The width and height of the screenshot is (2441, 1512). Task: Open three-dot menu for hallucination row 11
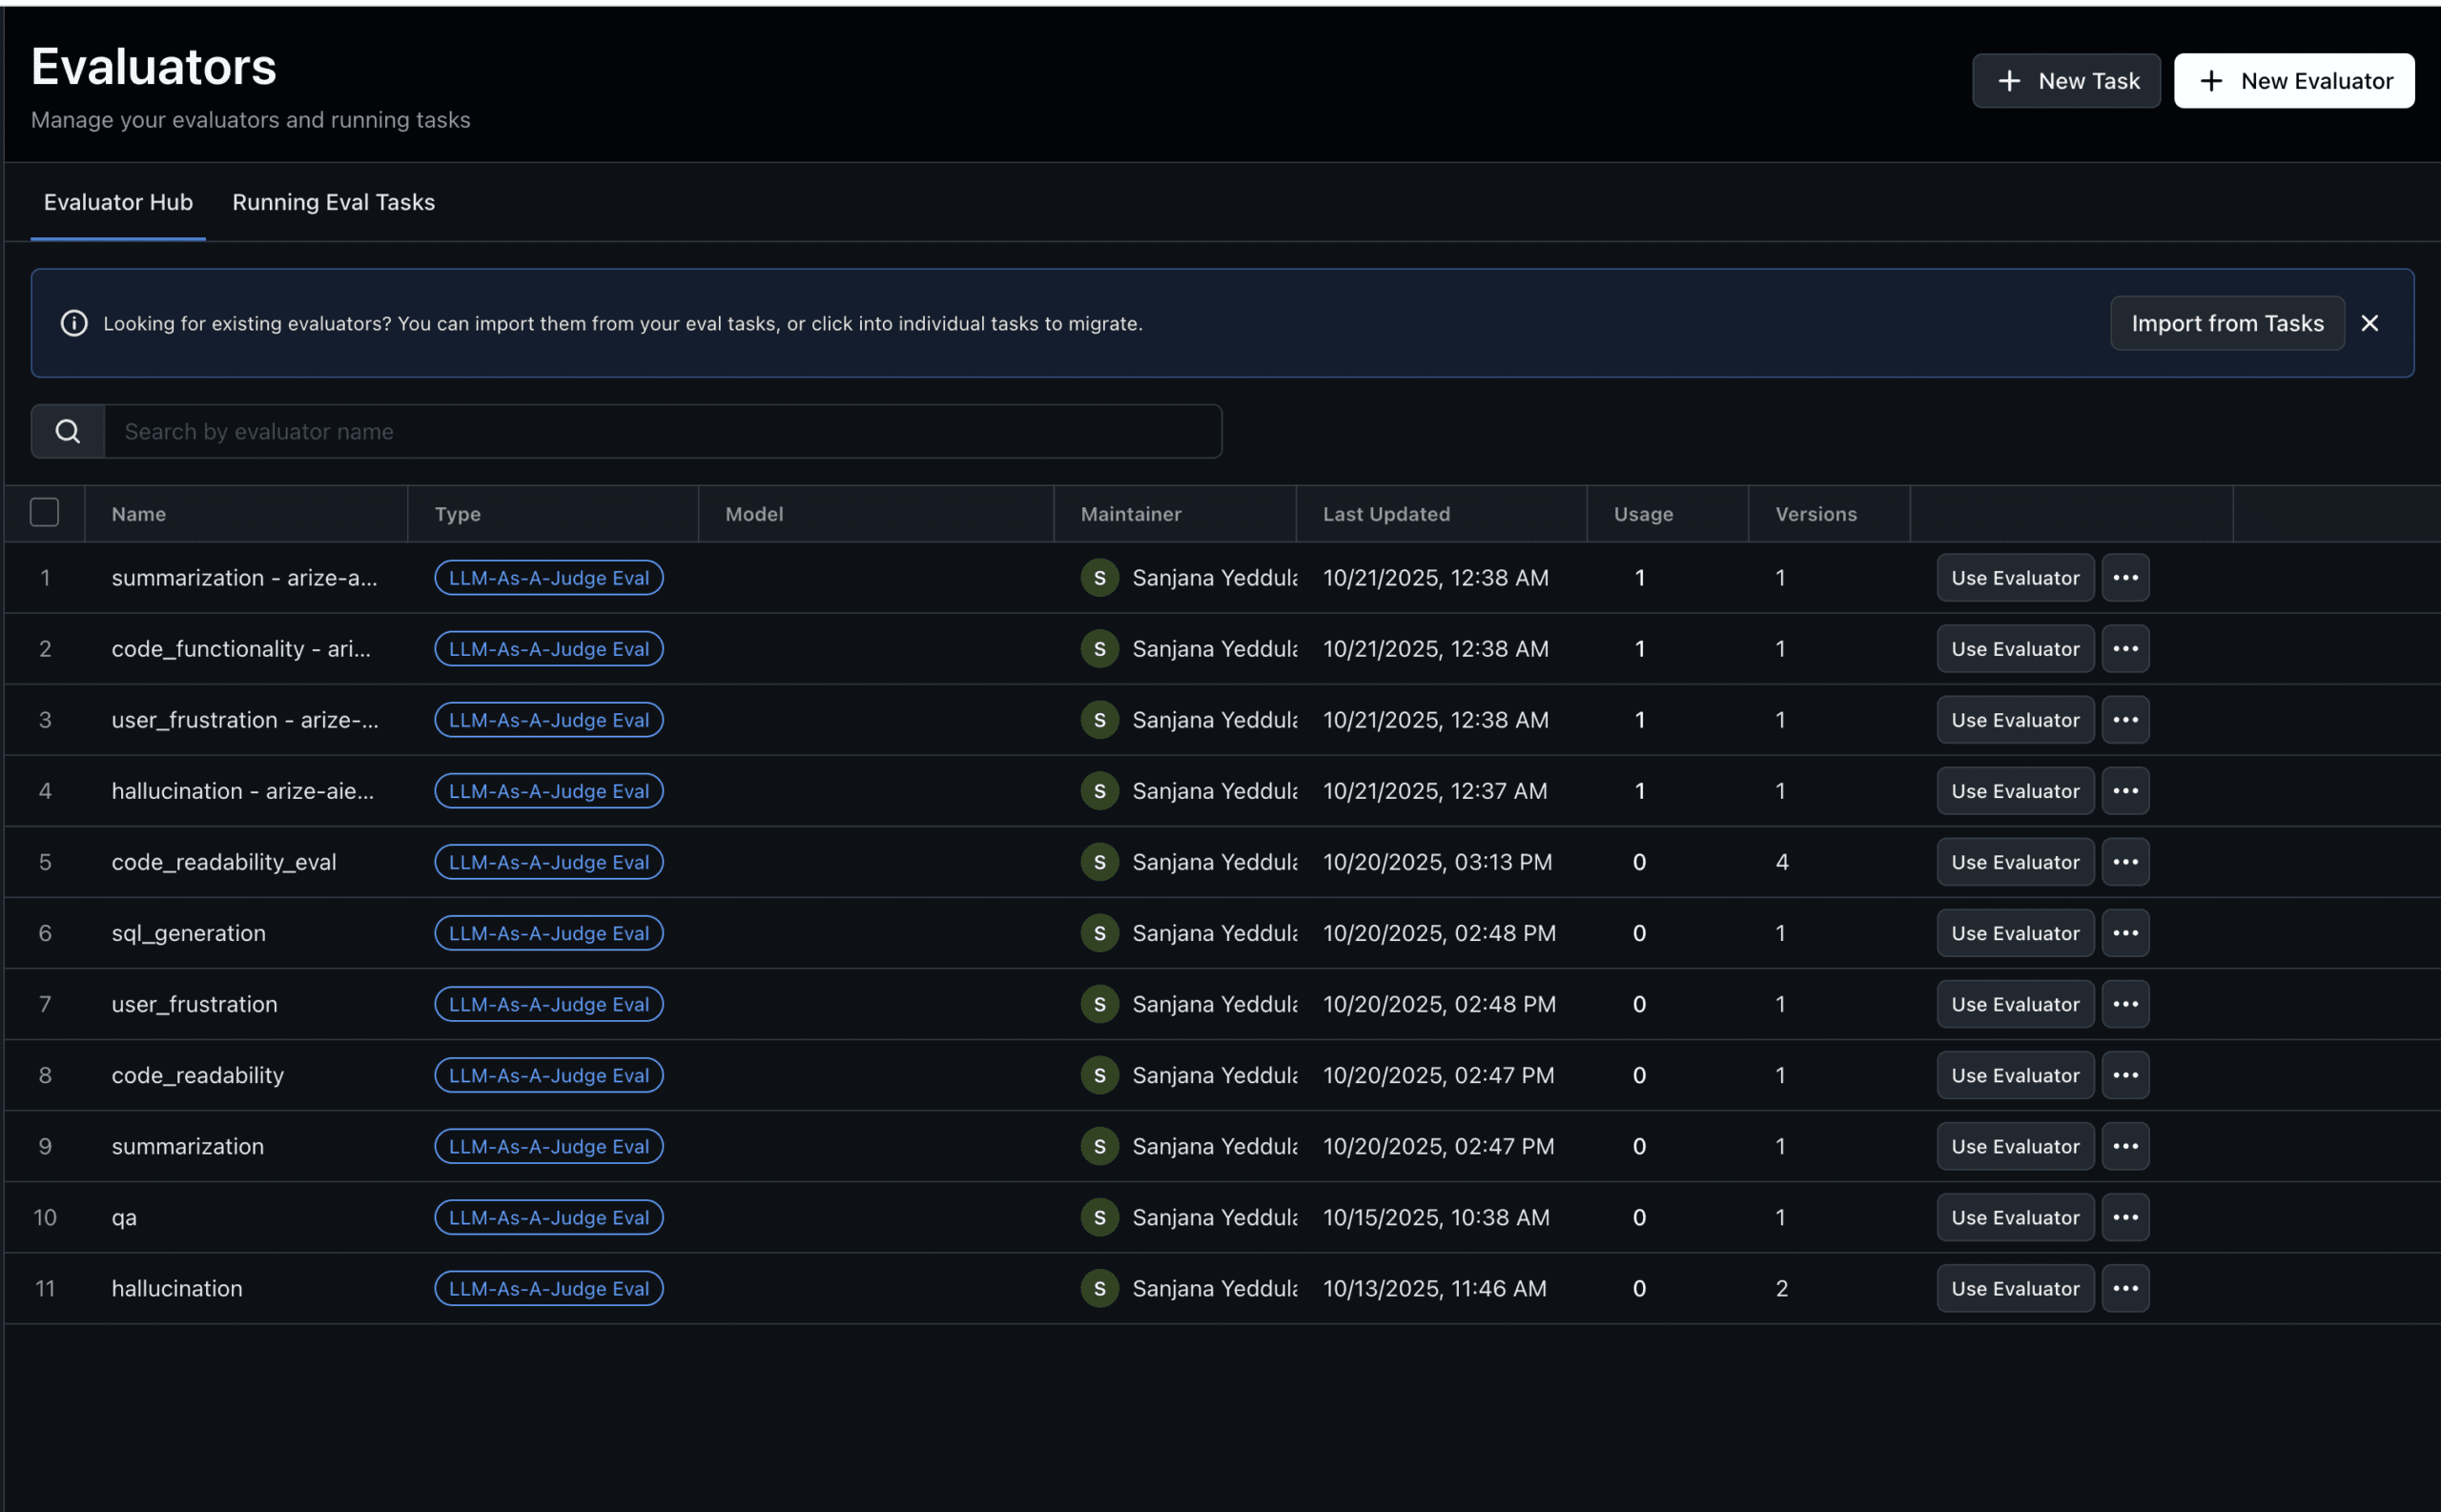point(2125,1288)
